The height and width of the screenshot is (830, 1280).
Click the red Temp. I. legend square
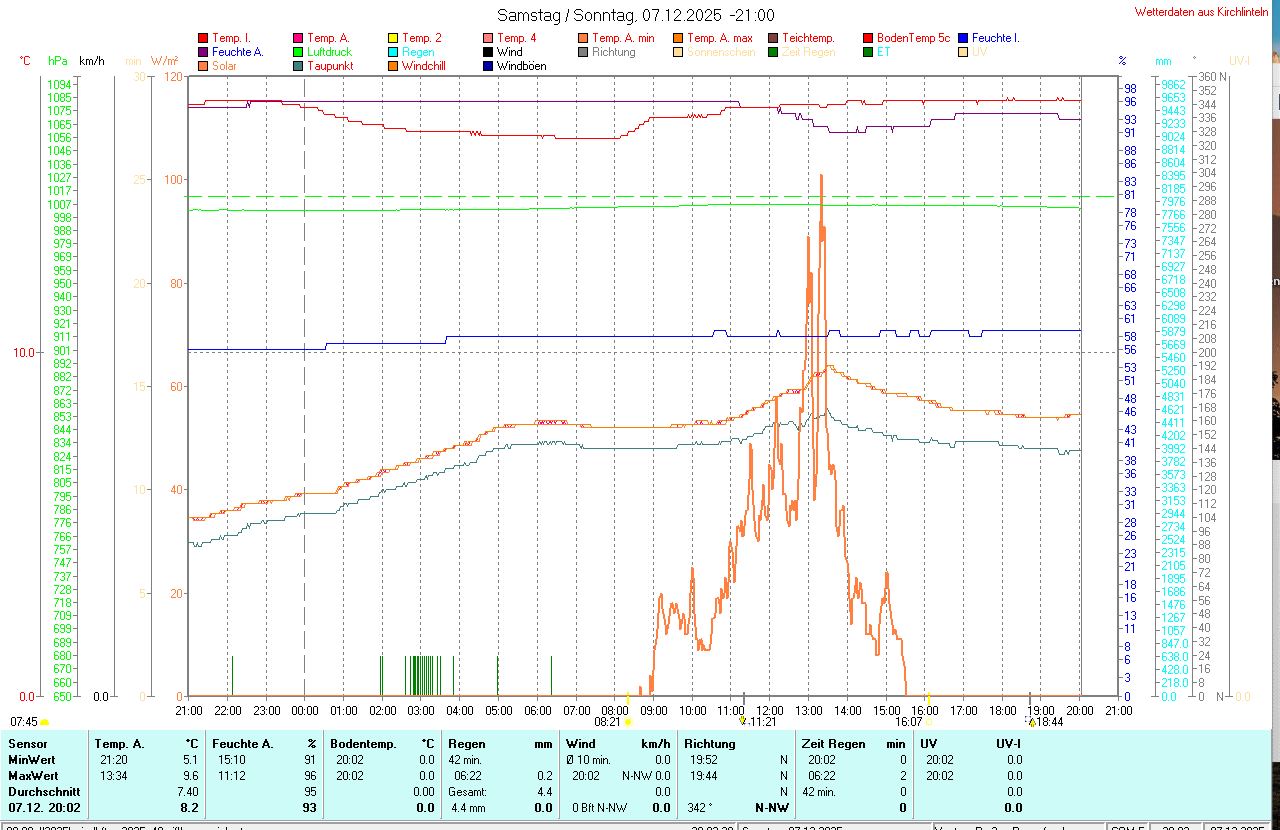click(x=203, y=38)
